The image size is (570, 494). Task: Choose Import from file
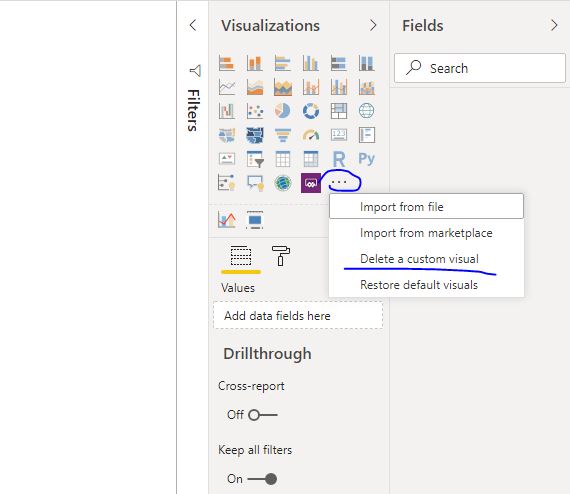pos(426,206)
